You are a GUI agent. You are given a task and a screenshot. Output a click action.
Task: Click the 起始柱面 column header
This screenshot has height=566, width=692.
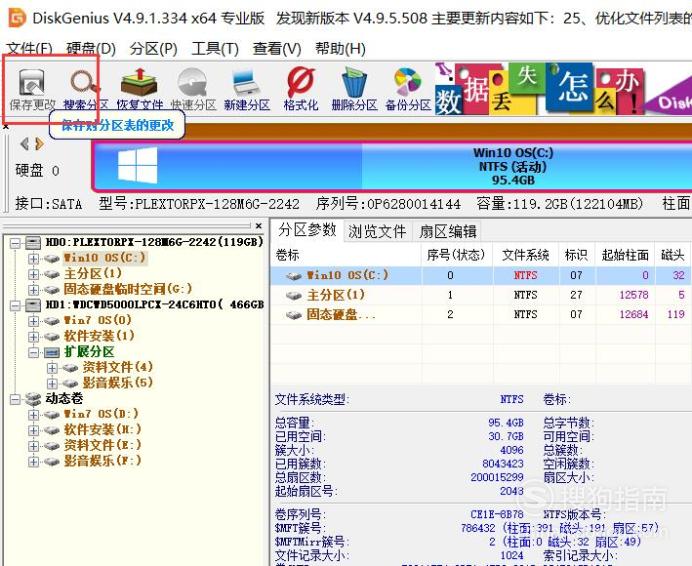tap(624, 254)
